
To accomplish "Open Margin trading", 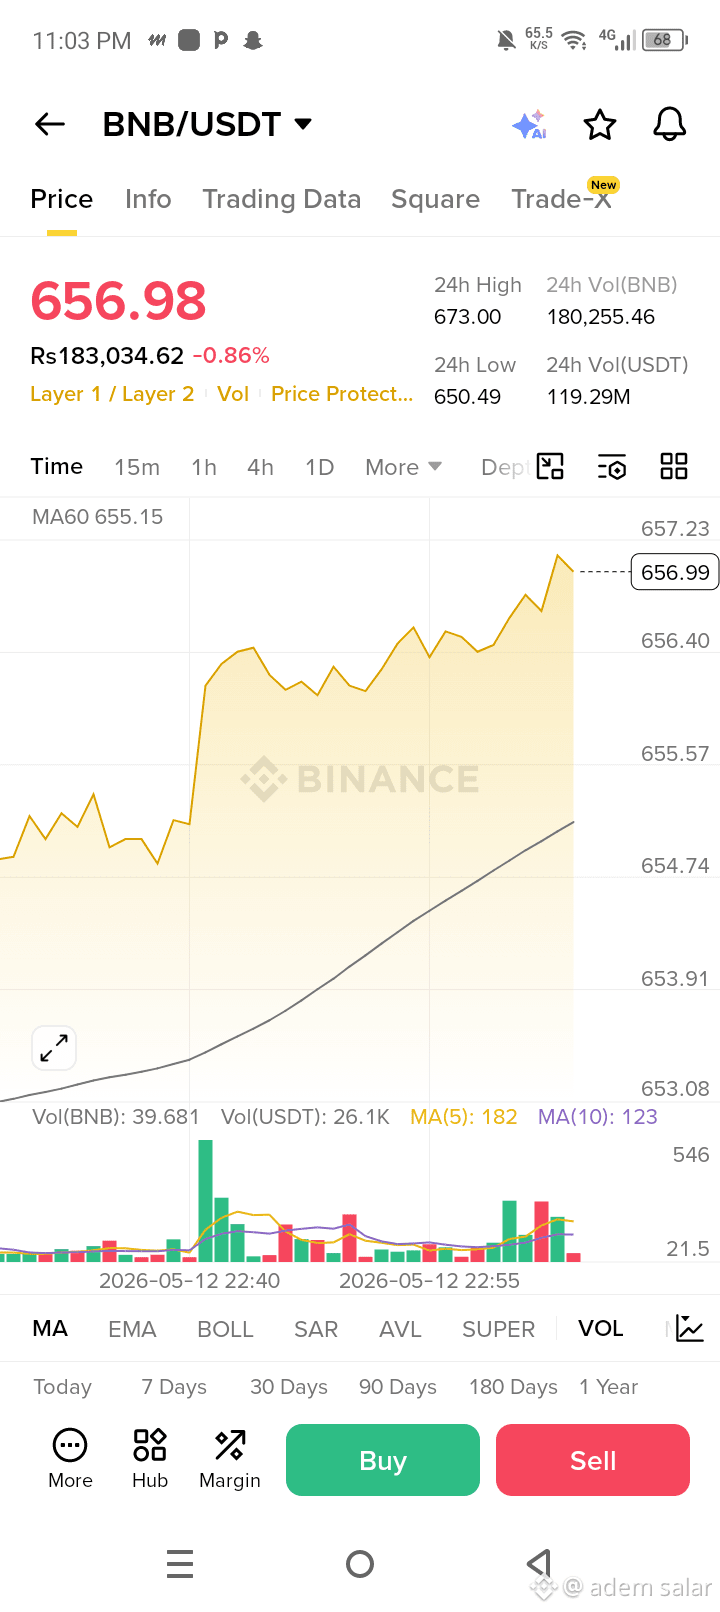I will tap(230, 1459).
